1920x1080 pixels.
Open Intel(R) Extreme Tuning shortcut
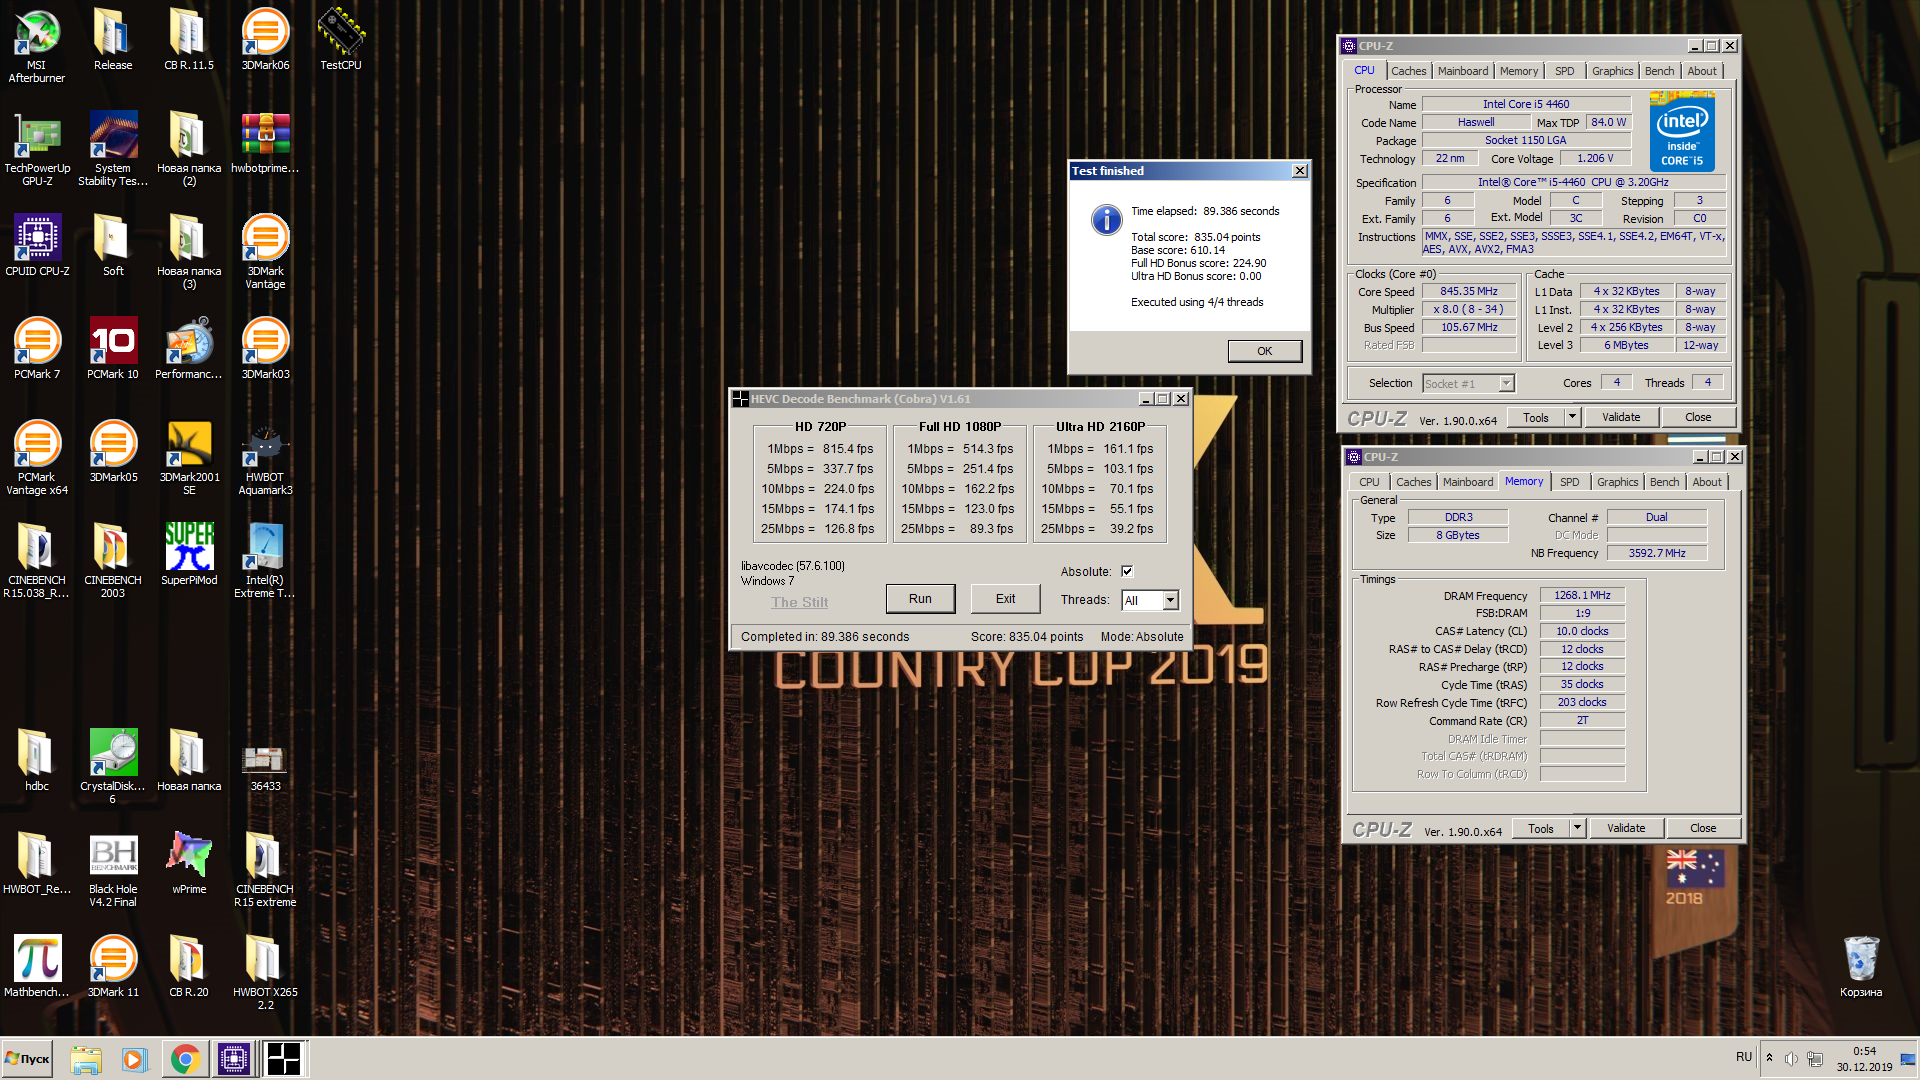265,560
